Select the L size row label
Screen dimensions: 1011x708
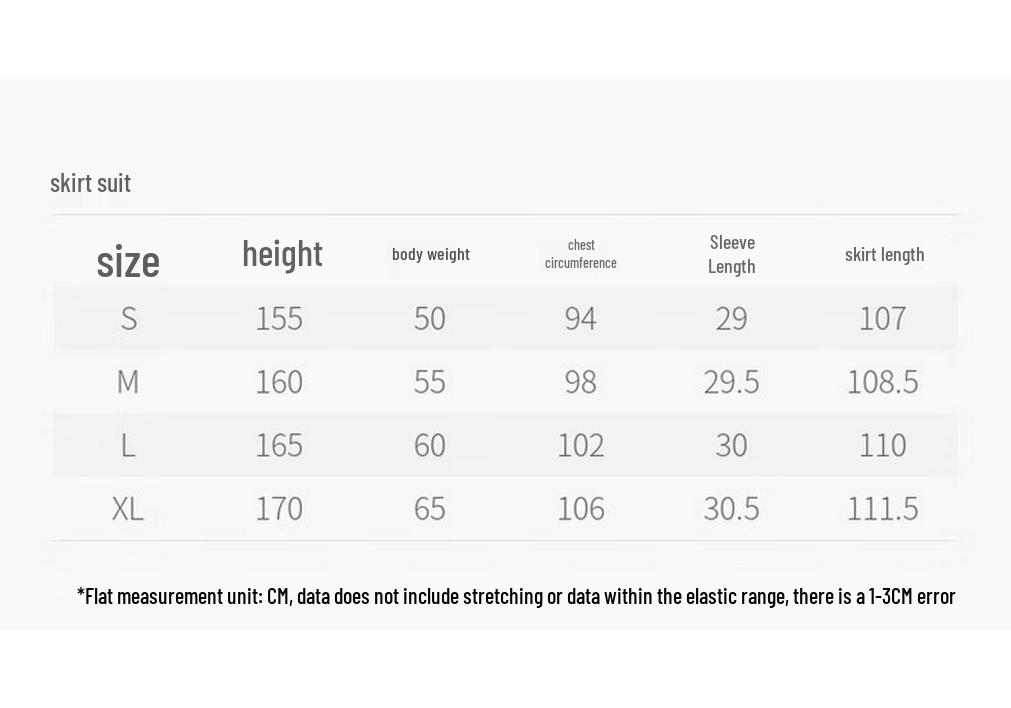tap(128, 445)
